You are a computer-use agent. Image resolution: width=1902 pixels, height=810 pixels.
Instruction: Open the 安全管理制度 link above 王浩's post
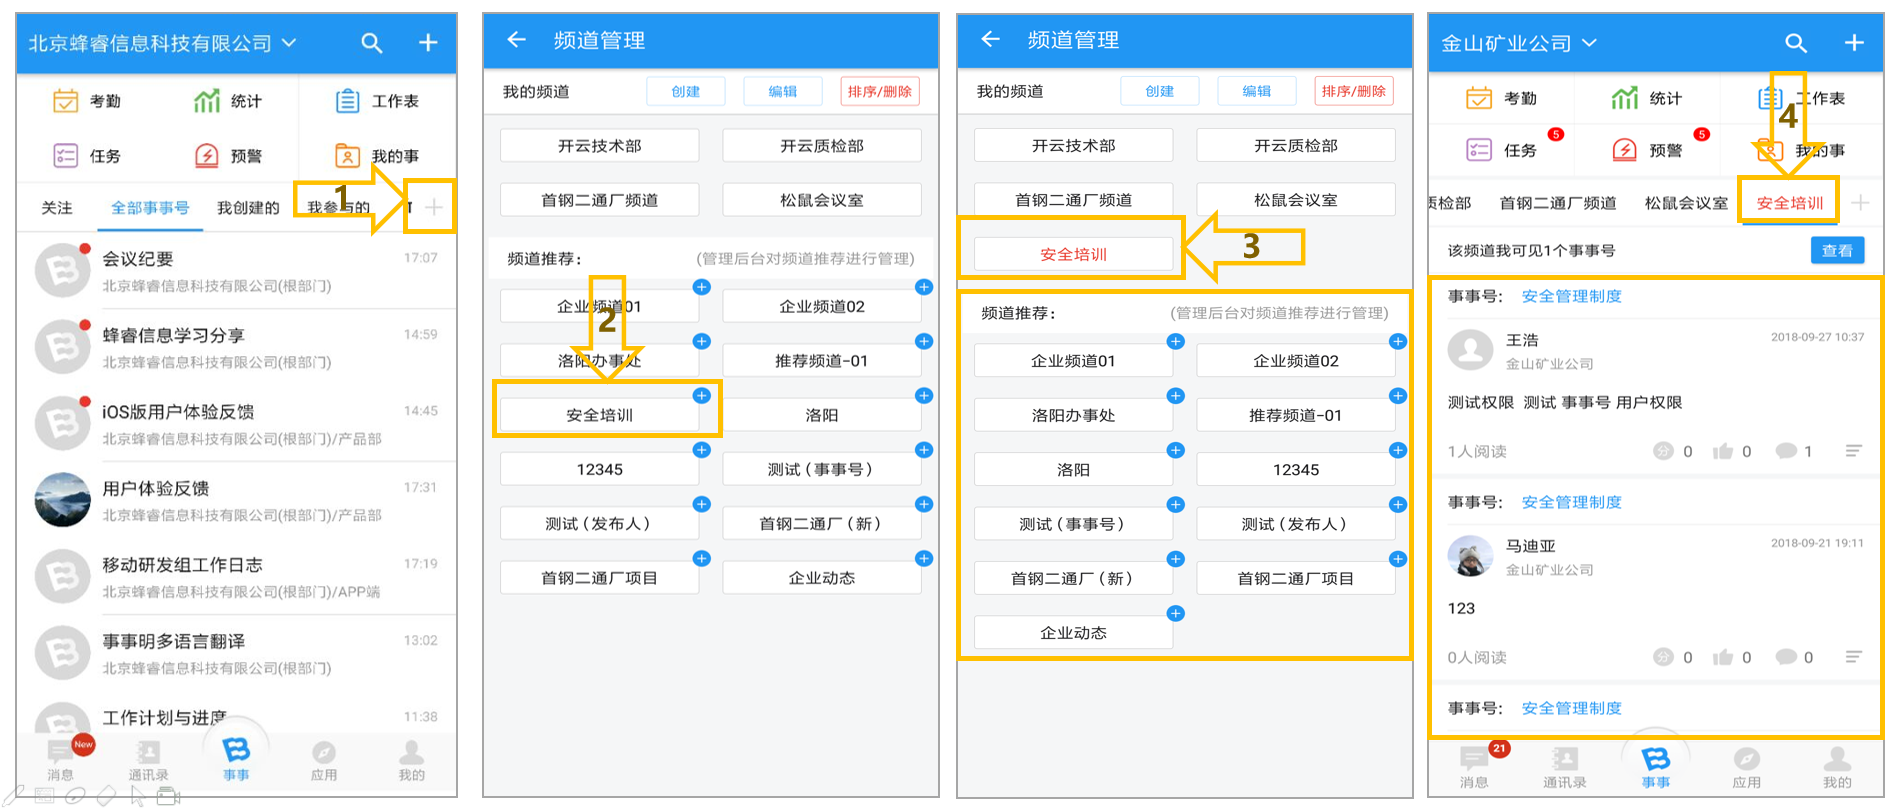pyautogui.click(x=1571, y=296)
